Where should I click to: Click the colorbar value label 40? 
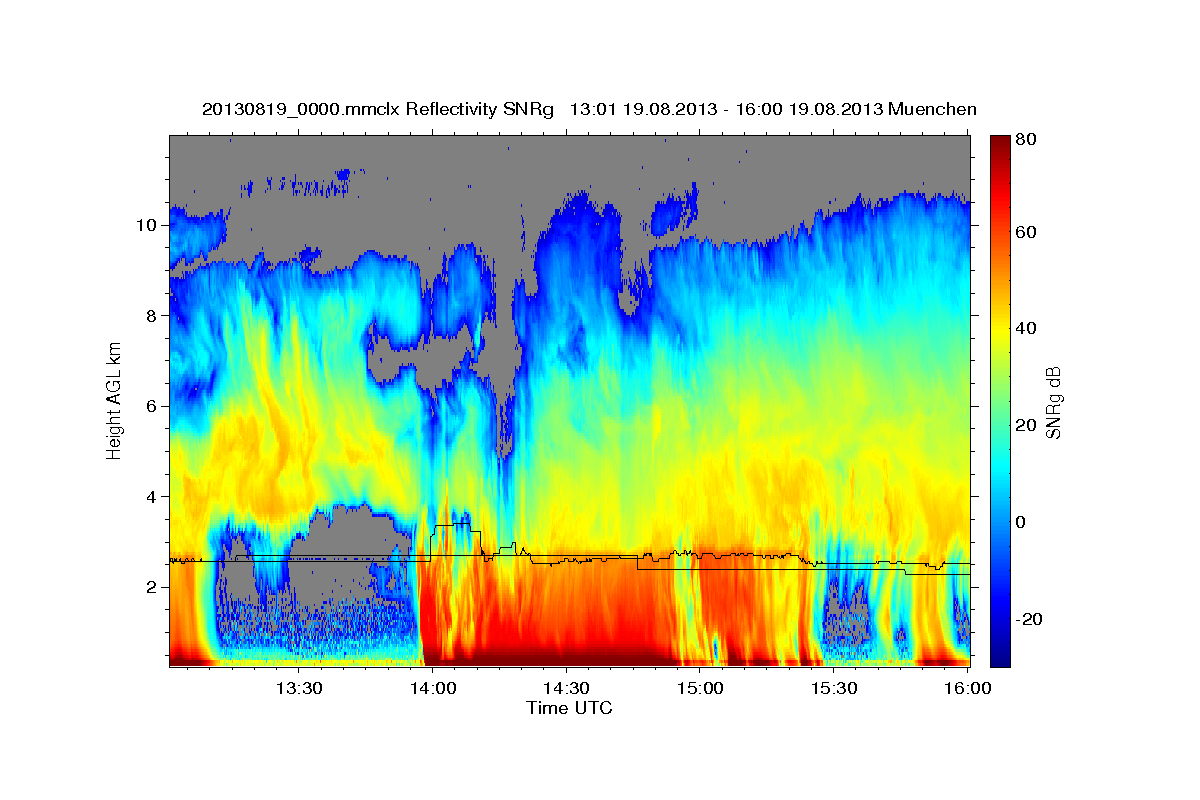pyautogui.click(x=1026, y=329)
